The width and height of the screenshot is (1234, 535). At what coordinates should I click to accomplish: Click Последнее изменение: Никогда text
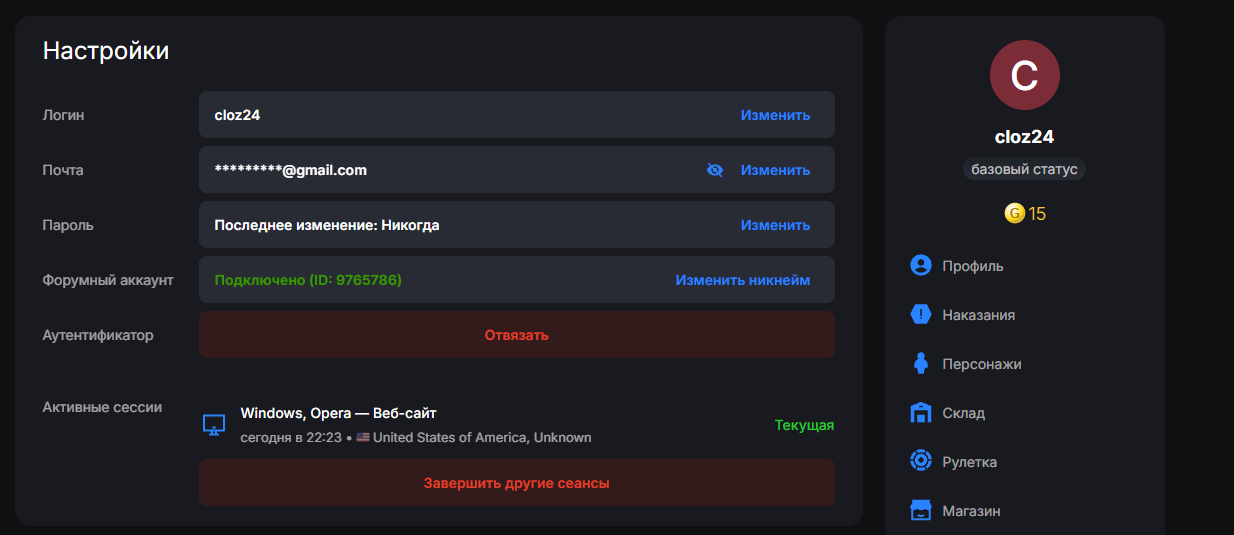click(327, 225)
